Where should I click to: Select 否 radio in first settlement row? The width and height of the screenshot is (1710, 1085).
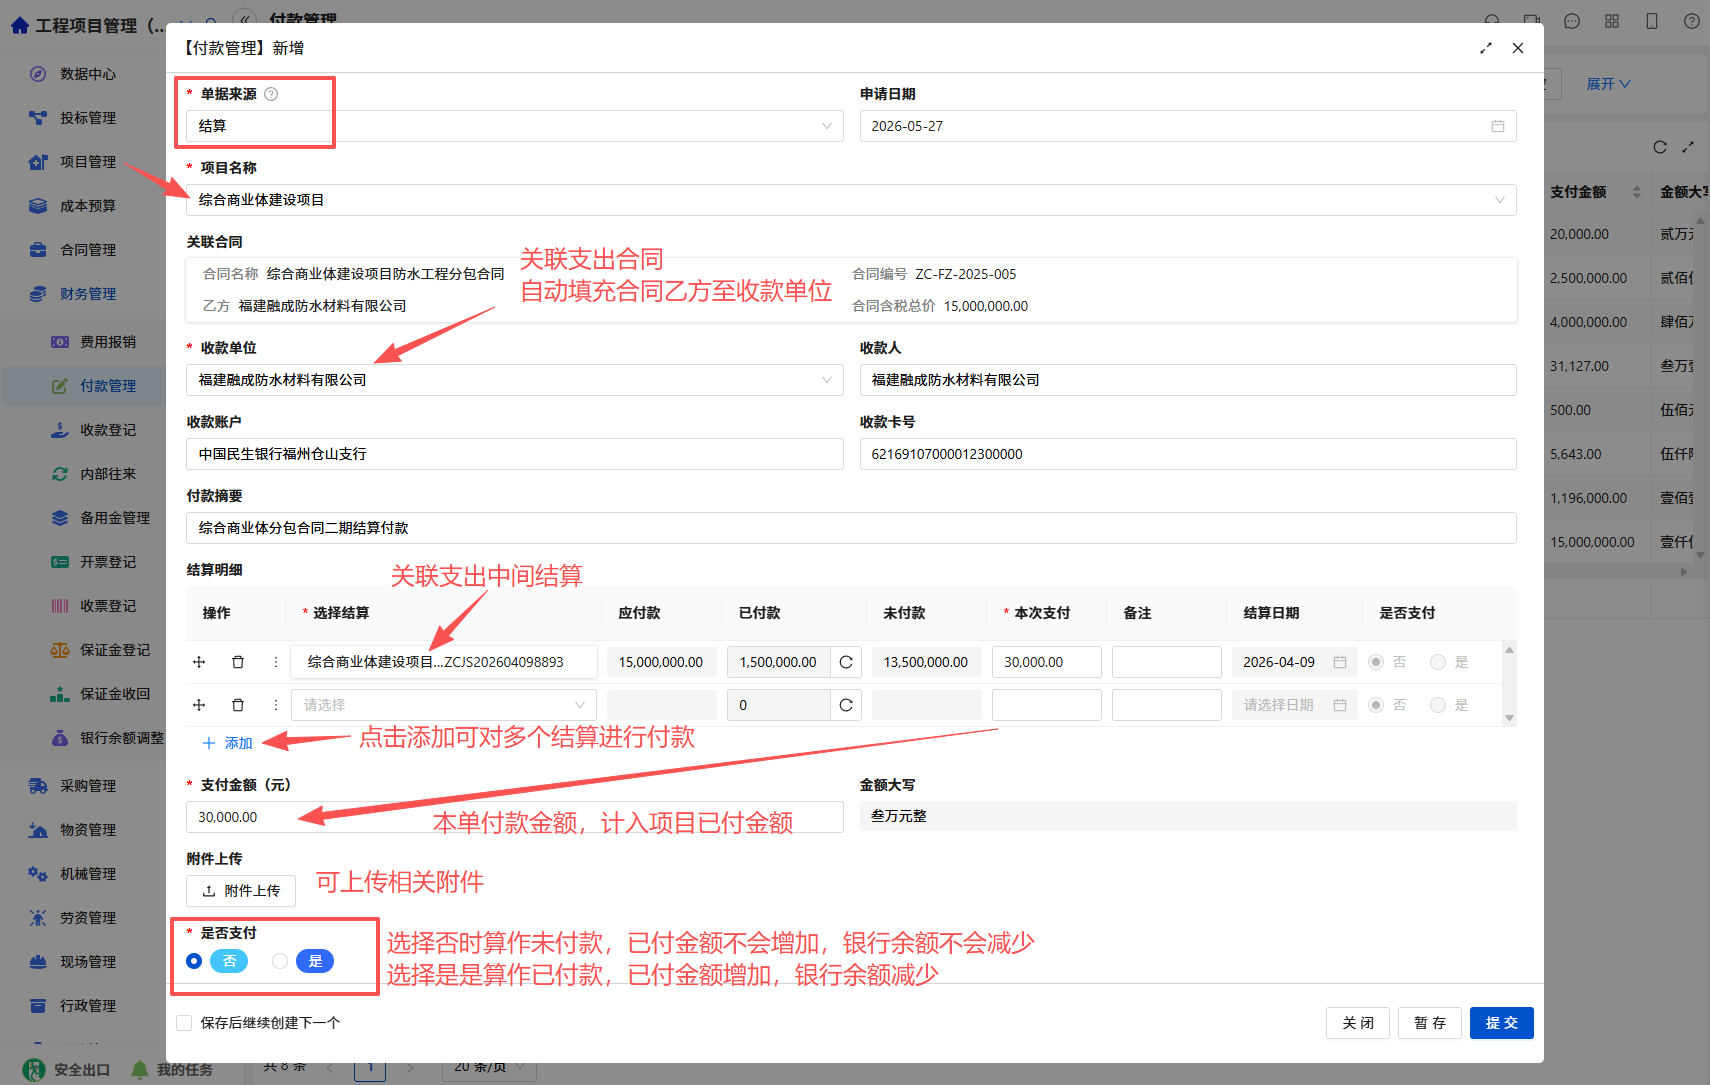coord(1376,662)
